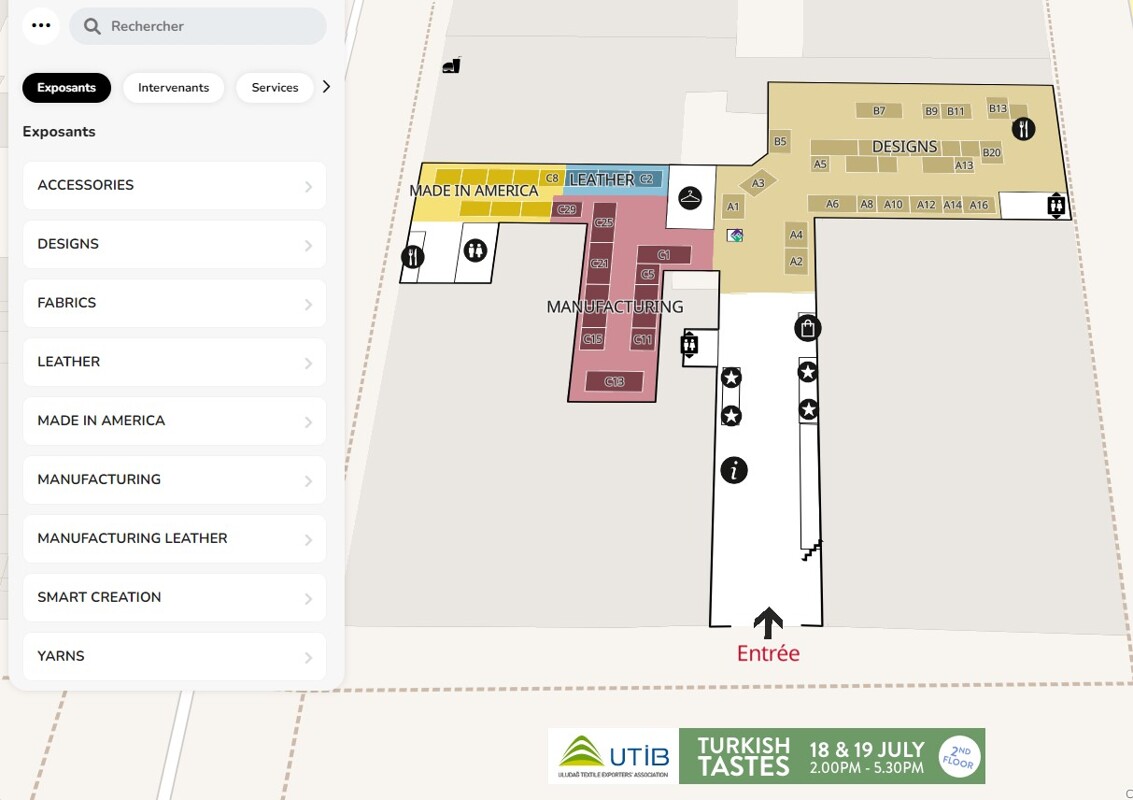Click the restaurant icon in the Designs area
The width and height of the screenshot is (1133, 800).
1023,129
